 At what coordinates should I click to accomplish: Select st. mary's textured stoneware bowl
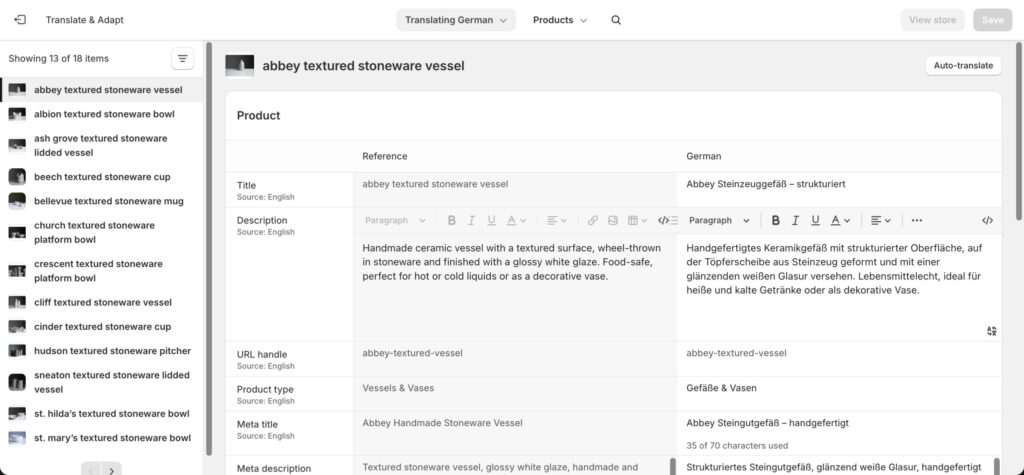[102, 438]
